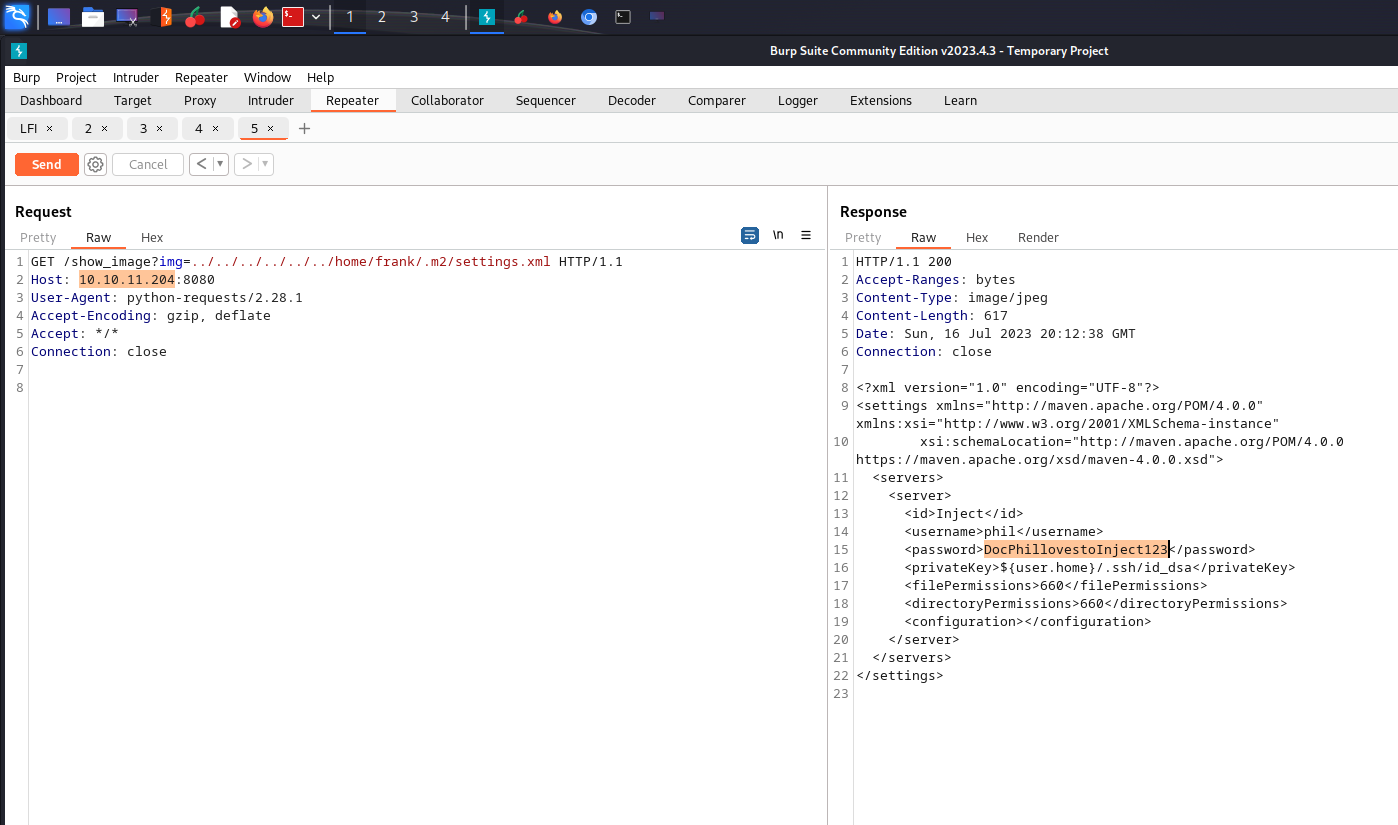Focus the terminal window in taskbar

(623, 17)
